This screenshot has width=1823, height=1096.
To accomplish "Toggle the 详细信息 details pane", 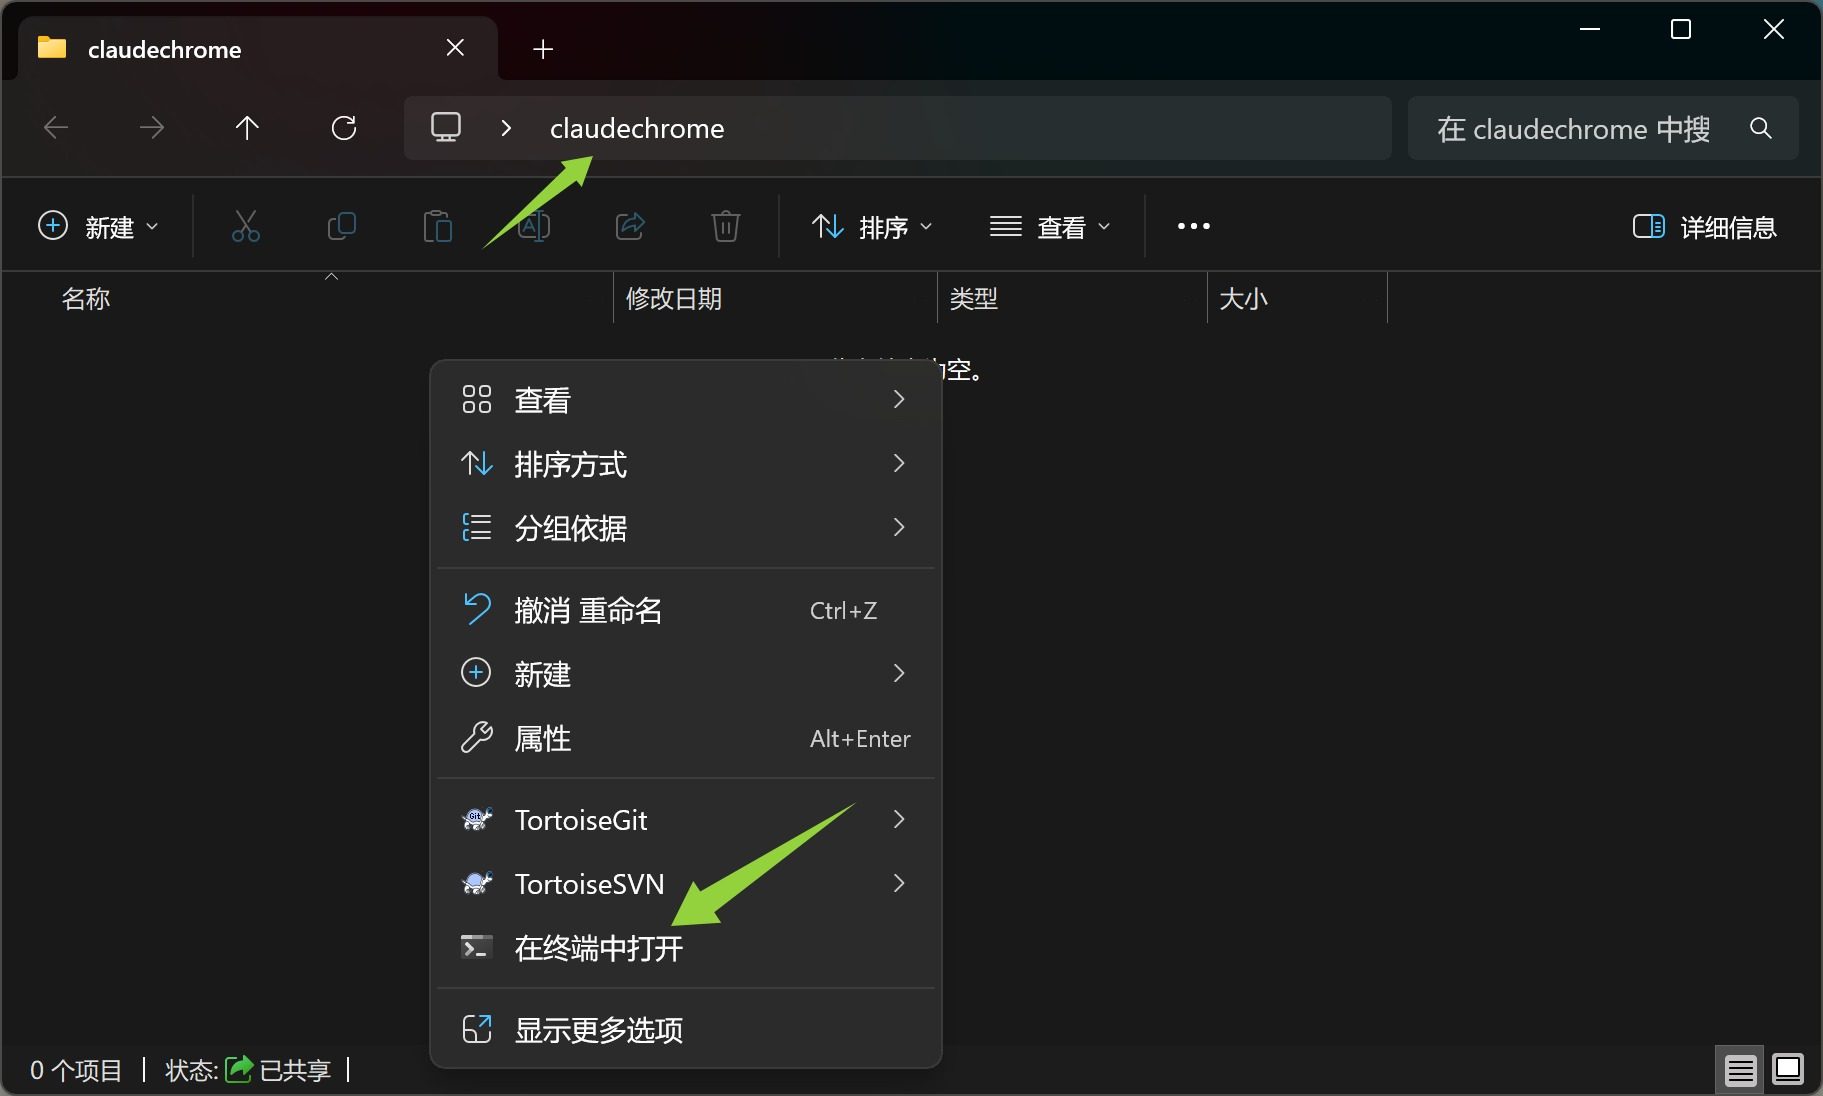I will point(1704,227).
